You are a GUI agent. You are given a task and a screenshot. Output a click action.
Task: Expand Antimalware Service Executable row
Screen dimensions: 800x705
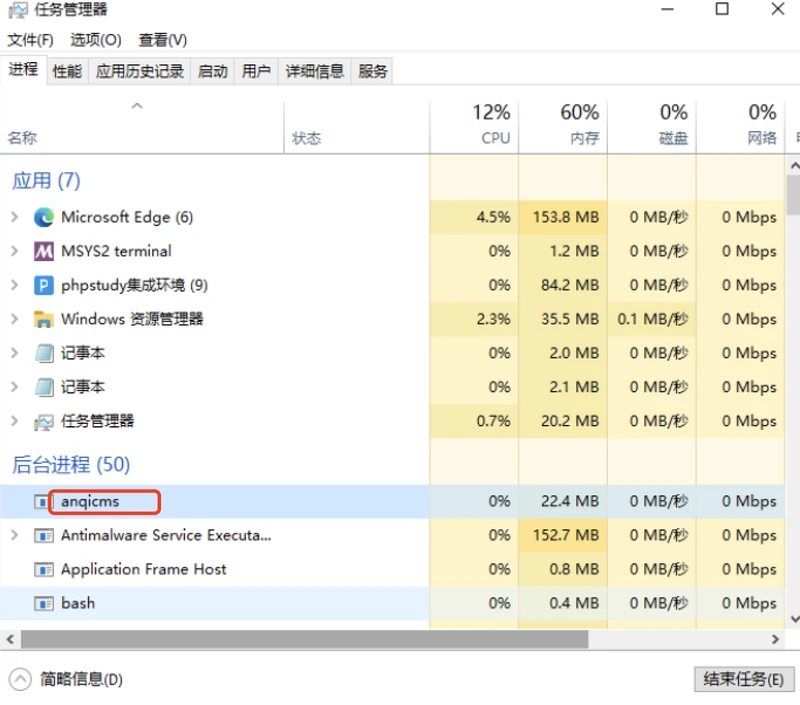pyautogui.click(x=14, y=535)
